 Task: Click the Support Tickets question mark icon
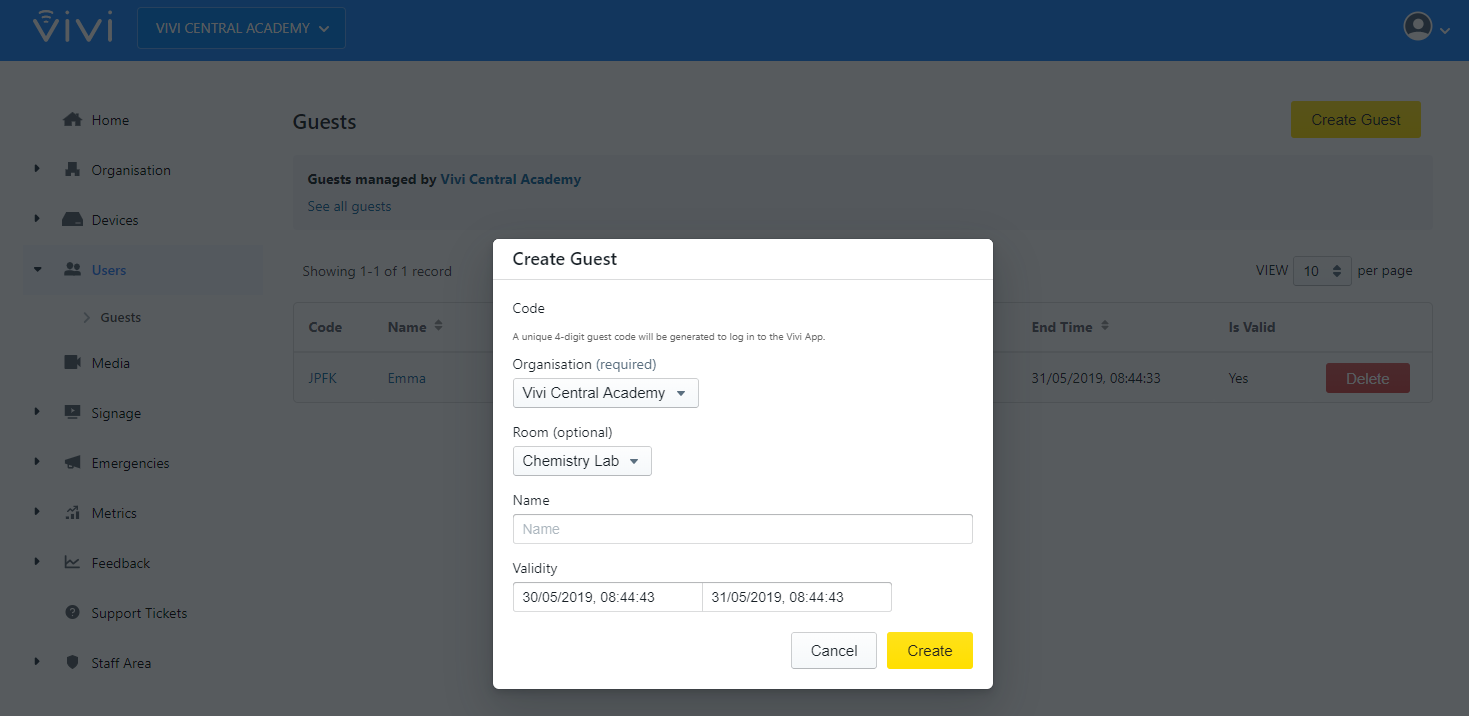coord(72,613)
